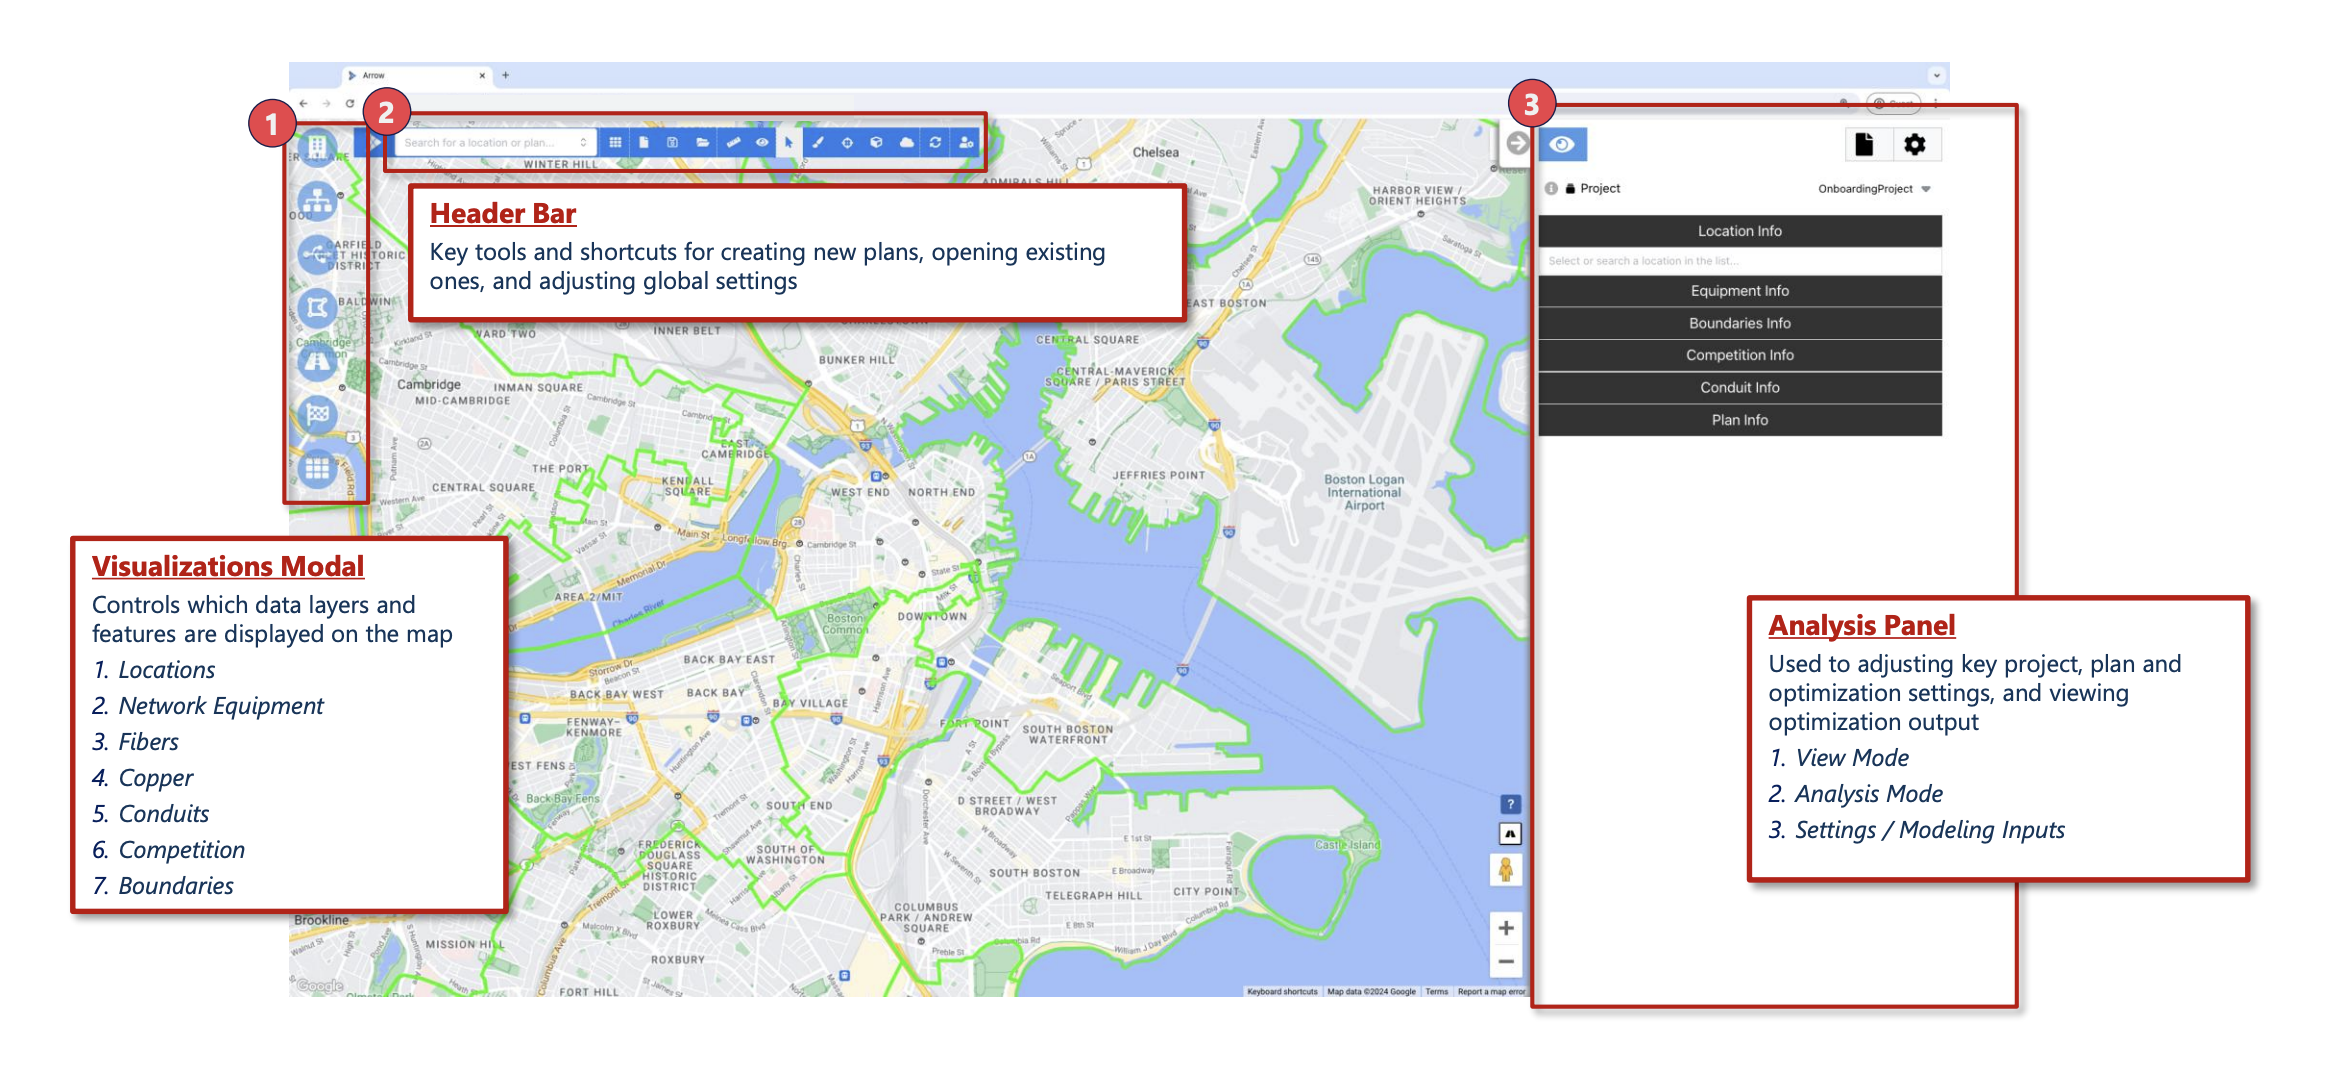
Task: Zoom in the map with the plus button
Action: coord(1506,928)
